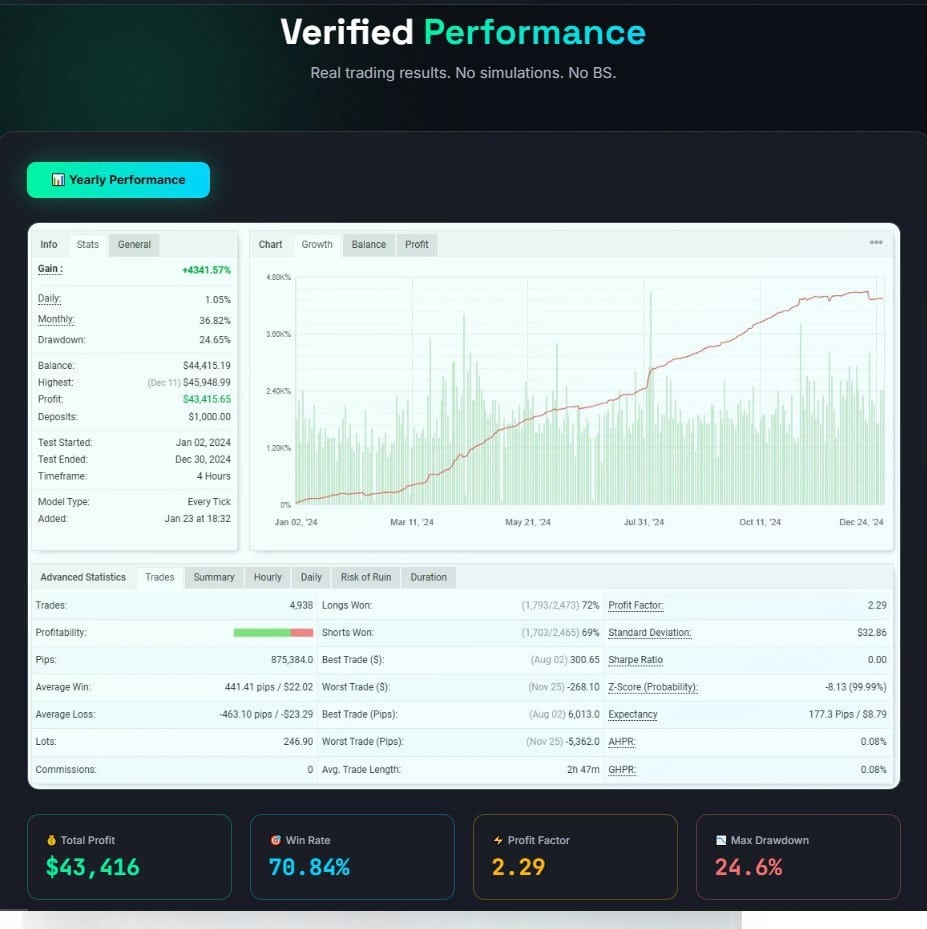Open the General tab
This screenshot has width=927, height=929.
tap(134, 245)
